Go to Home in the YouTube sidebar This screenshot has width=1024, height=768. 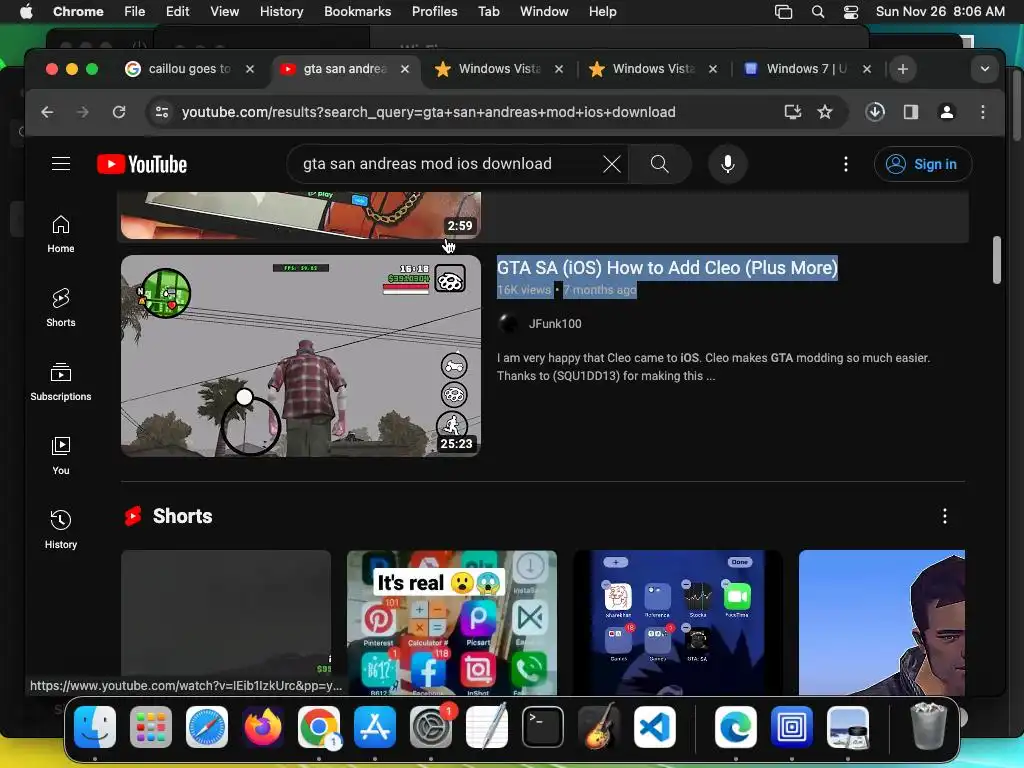coord(61,234)
